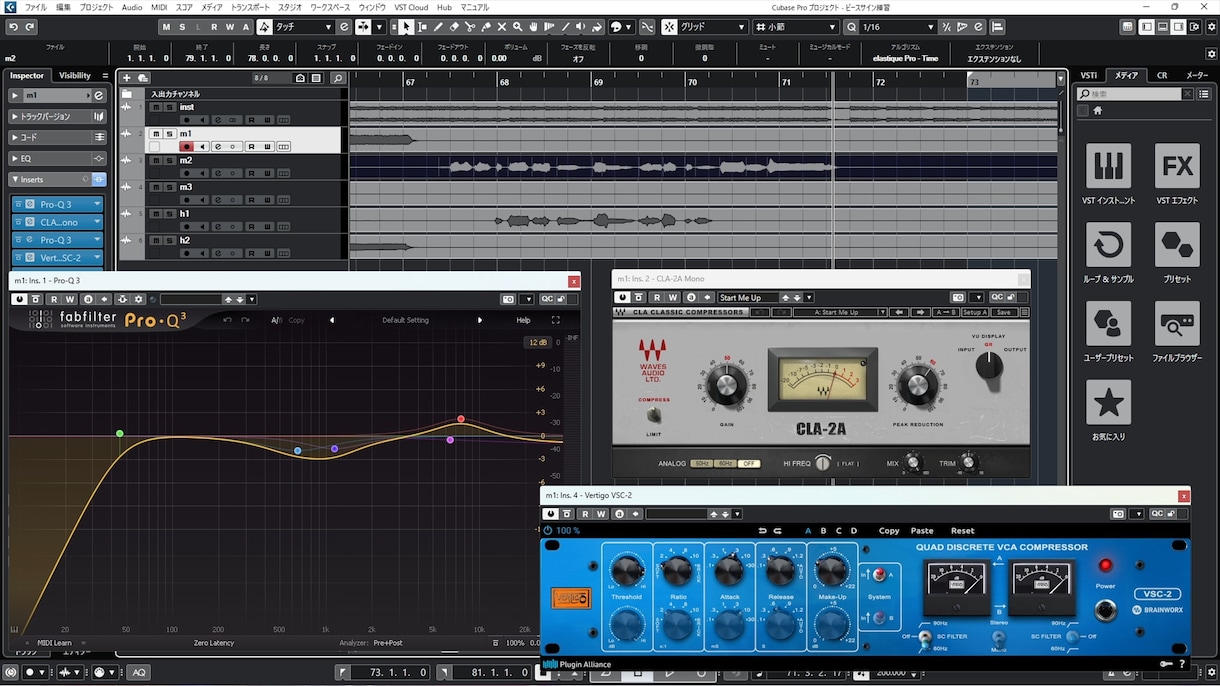Click the Pro-Q 3 full screen icon
1220x686 pixels.
556,320
